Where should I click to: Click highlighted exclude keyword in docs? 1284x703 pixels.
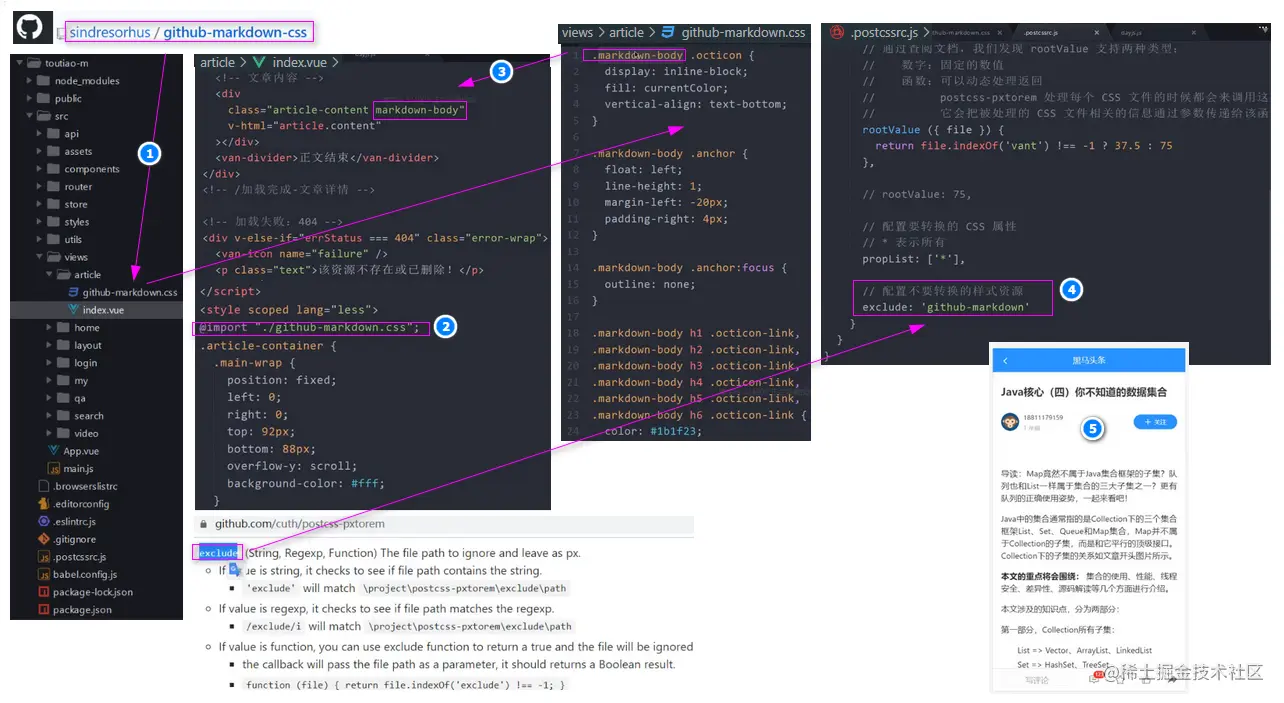pyautogui.click(x=217, y=553)
